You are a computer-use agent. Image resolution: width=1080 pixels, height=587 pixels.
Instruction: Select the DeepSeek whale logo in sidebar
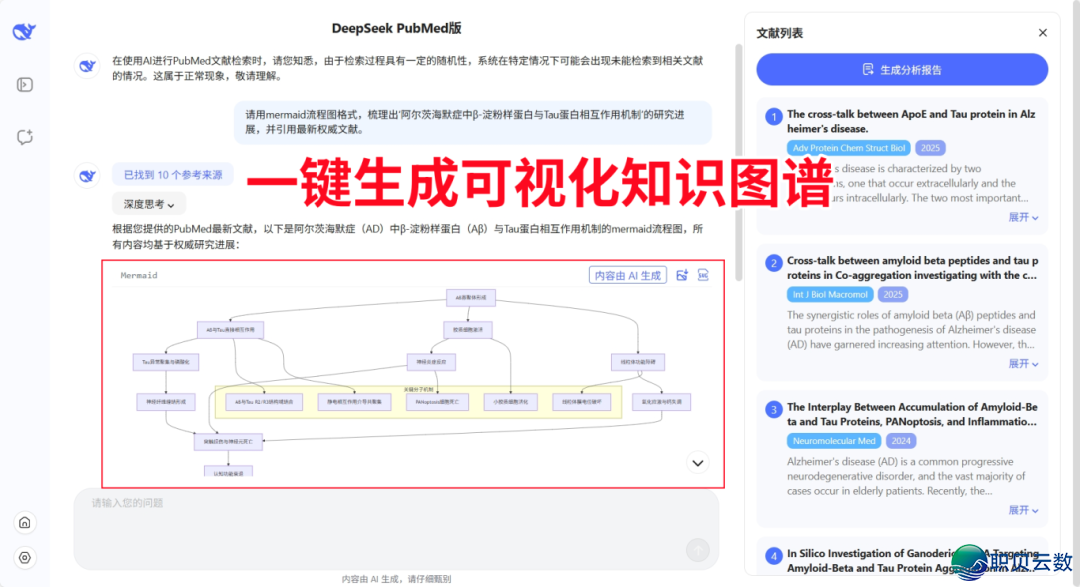[24, 30]
